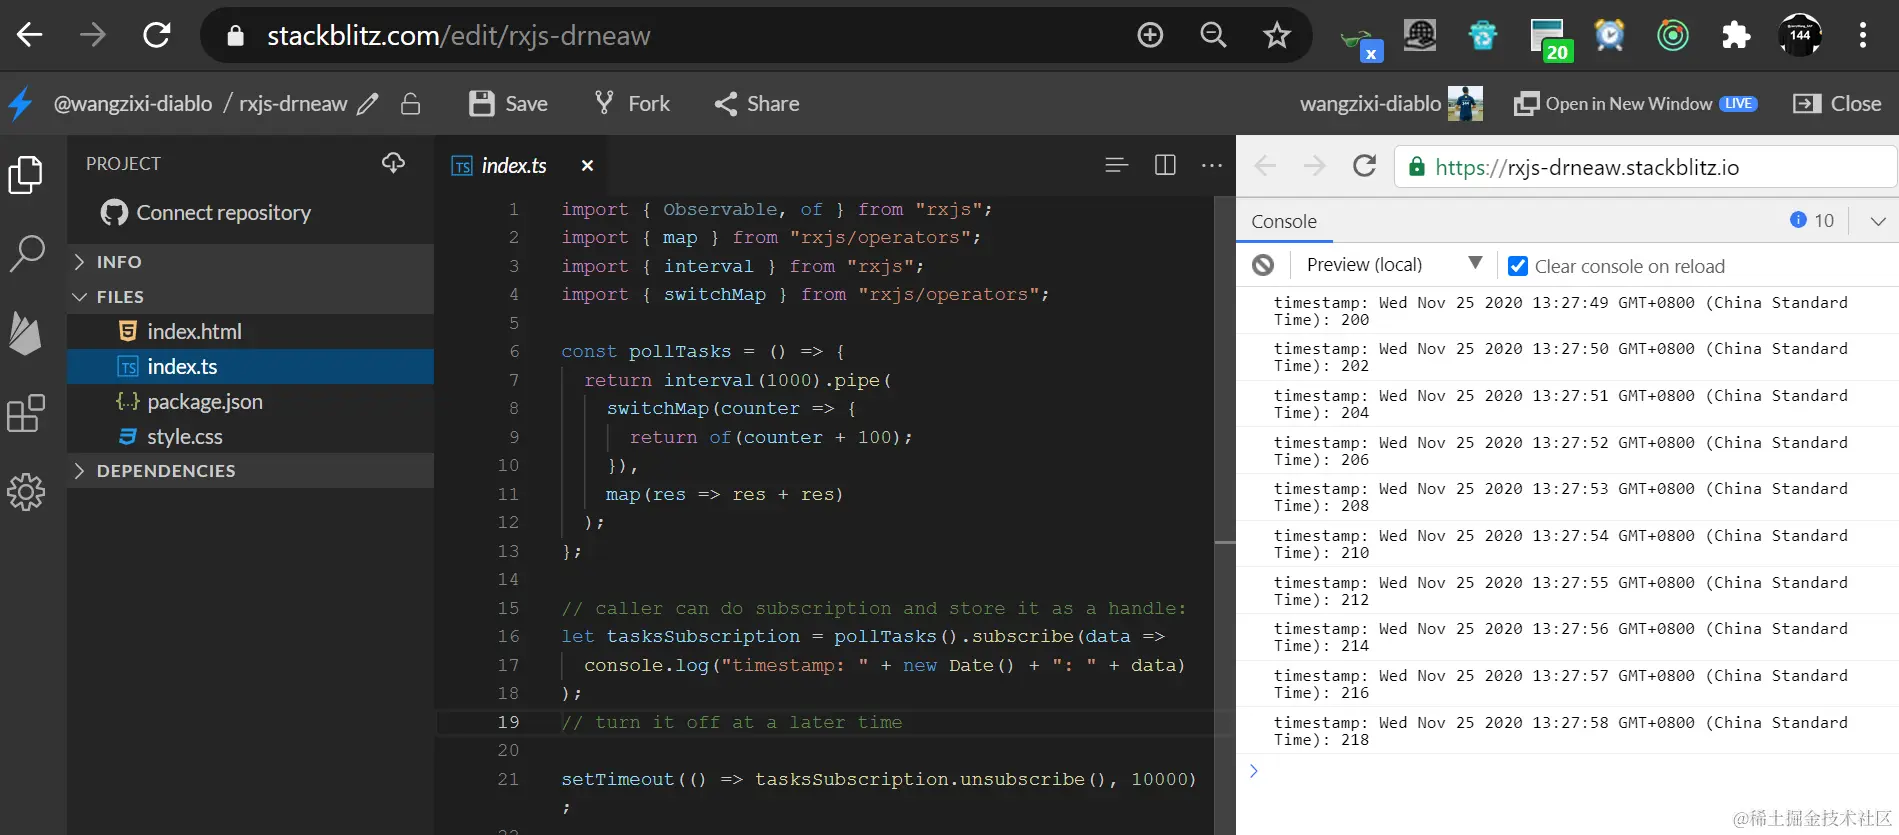Open the Chrome extensions puzzle menu

1736,36
